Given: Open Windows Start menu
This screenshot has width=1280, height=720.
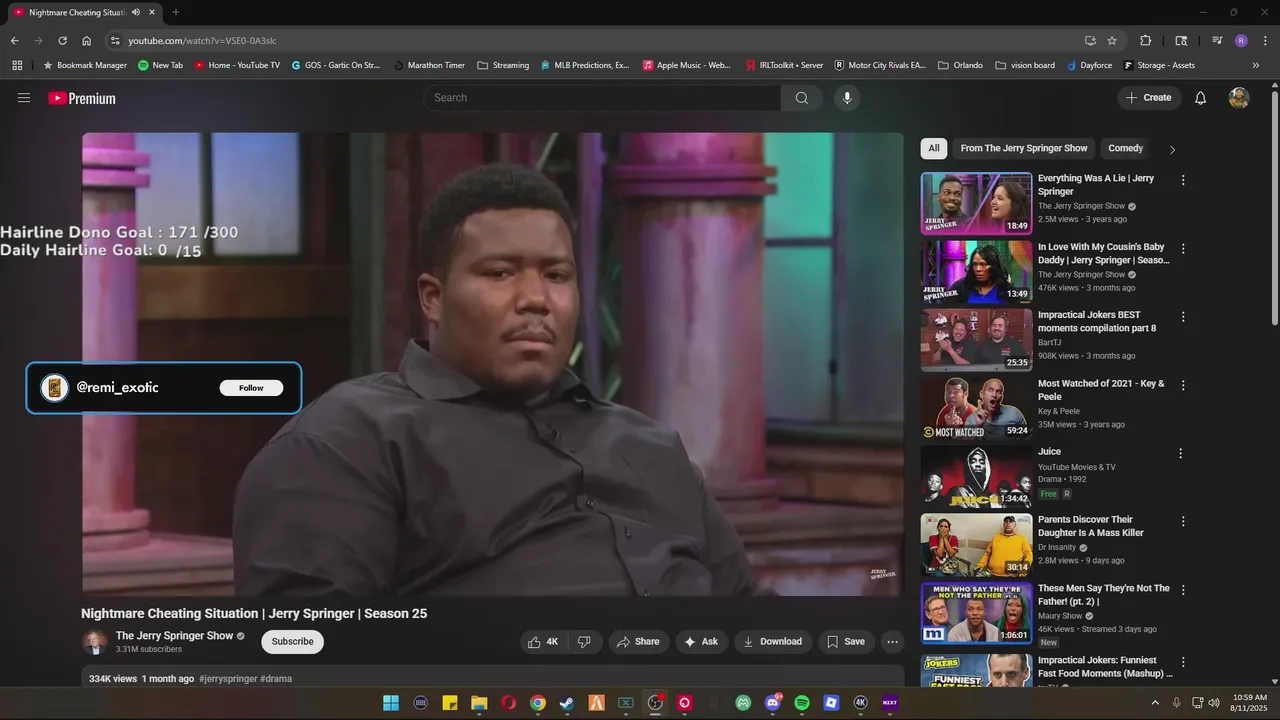Looking at the screenshot, I should click(x=390, y=703).
